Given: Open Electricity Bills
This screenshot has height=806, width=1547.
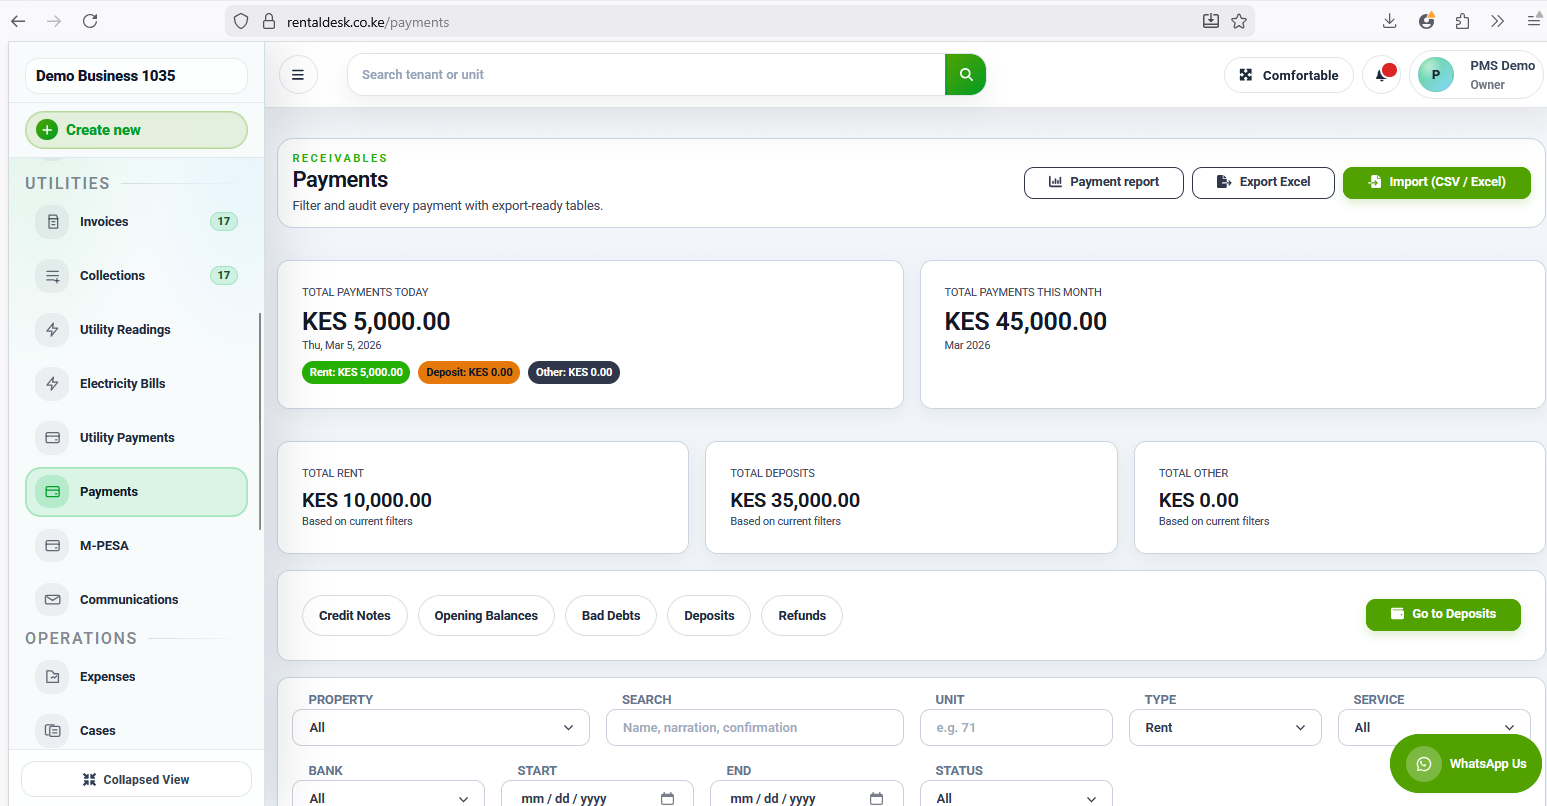Looking at the screenshot, I should coord(122,383).
